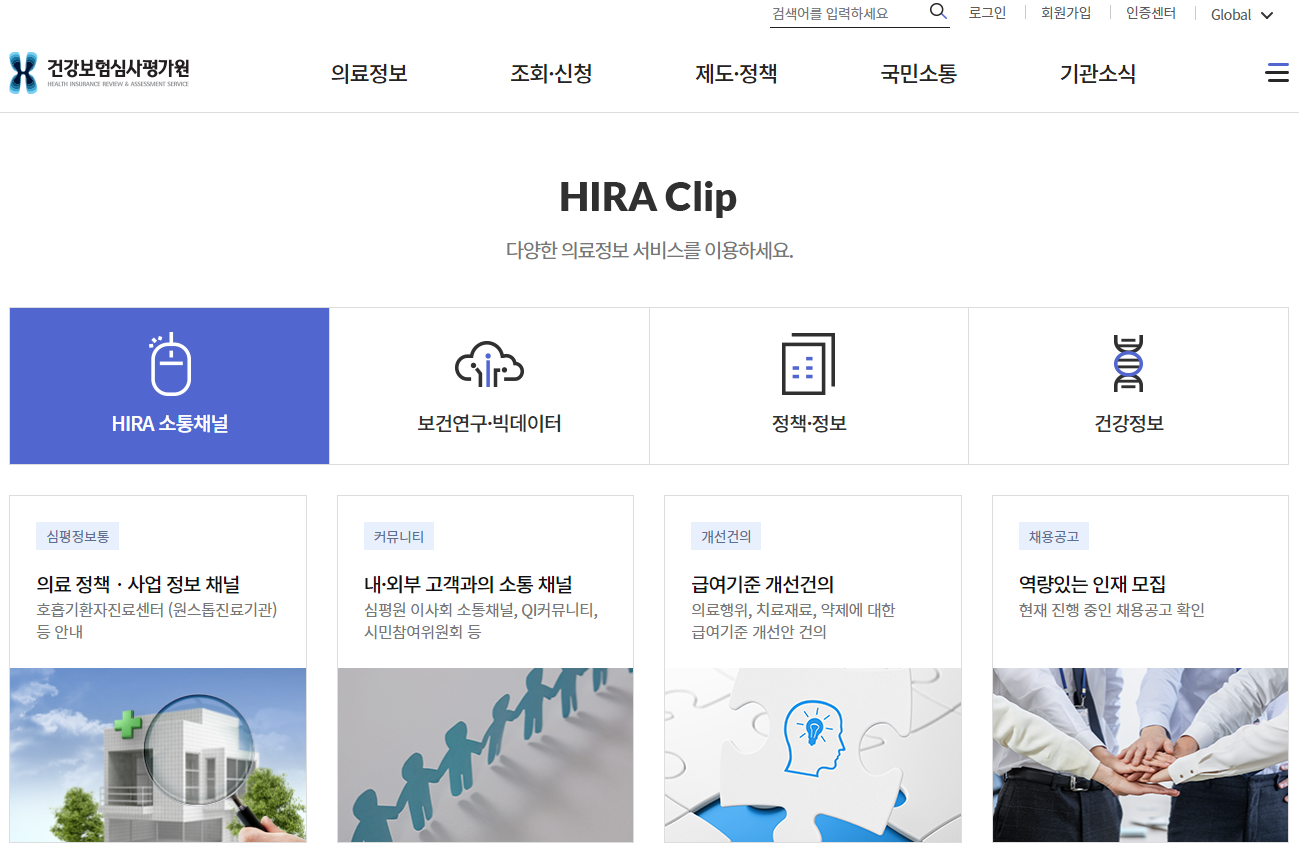Open the 기관소식 menu
1299x855 pixels.
coord(1098,74)
